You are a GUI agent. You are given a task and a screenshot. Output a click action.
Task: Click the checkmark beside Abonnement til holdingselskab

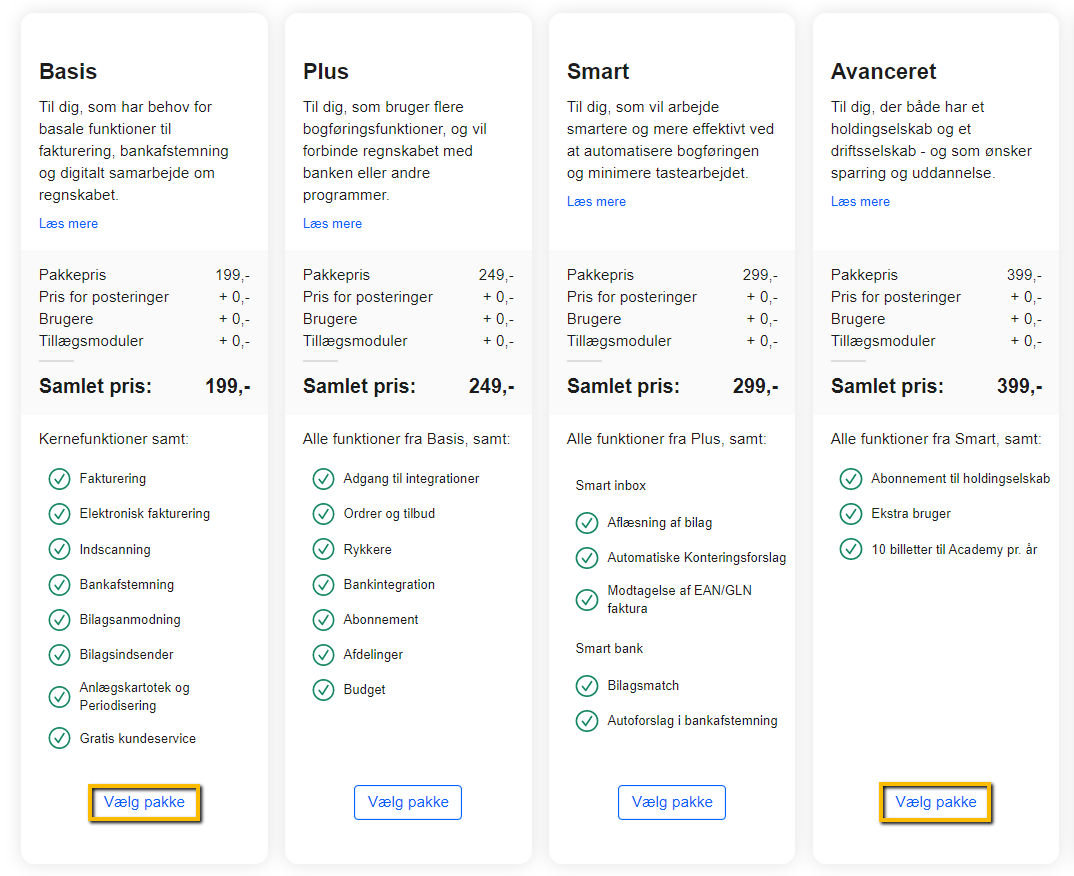851,479
